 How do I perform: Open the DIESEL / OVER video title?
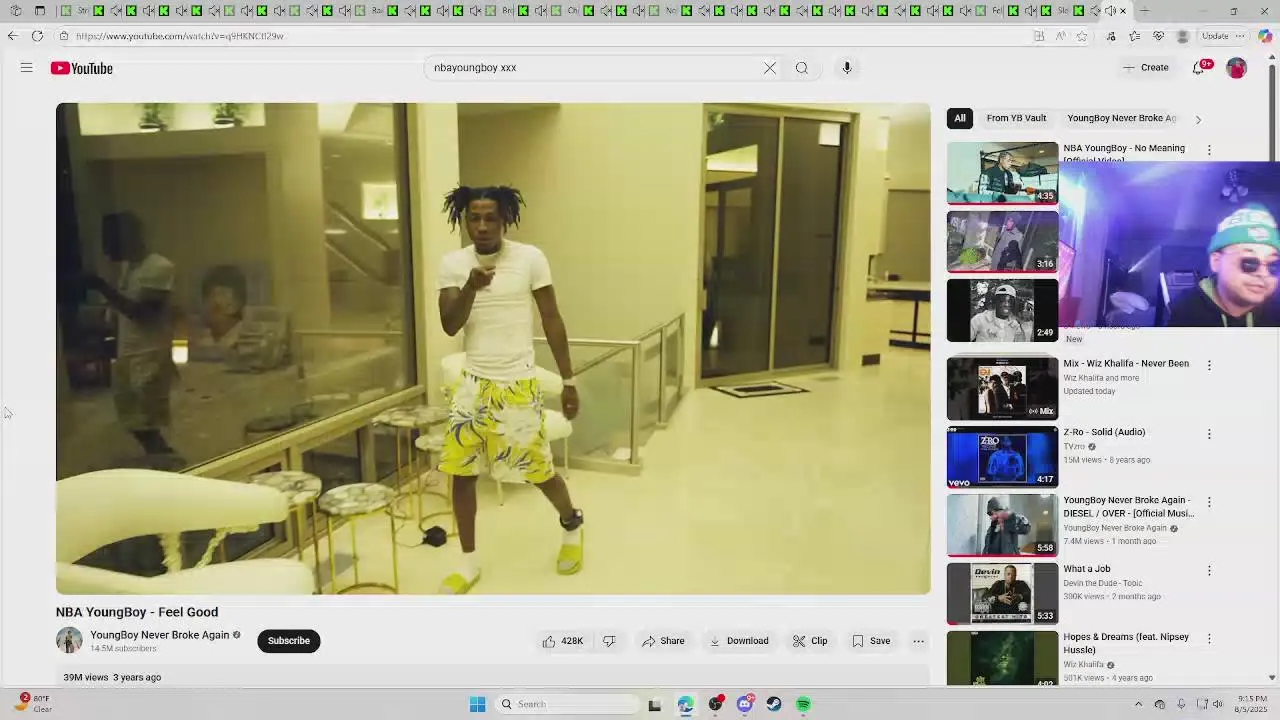pyautogui.click(x=1128, y=507)
